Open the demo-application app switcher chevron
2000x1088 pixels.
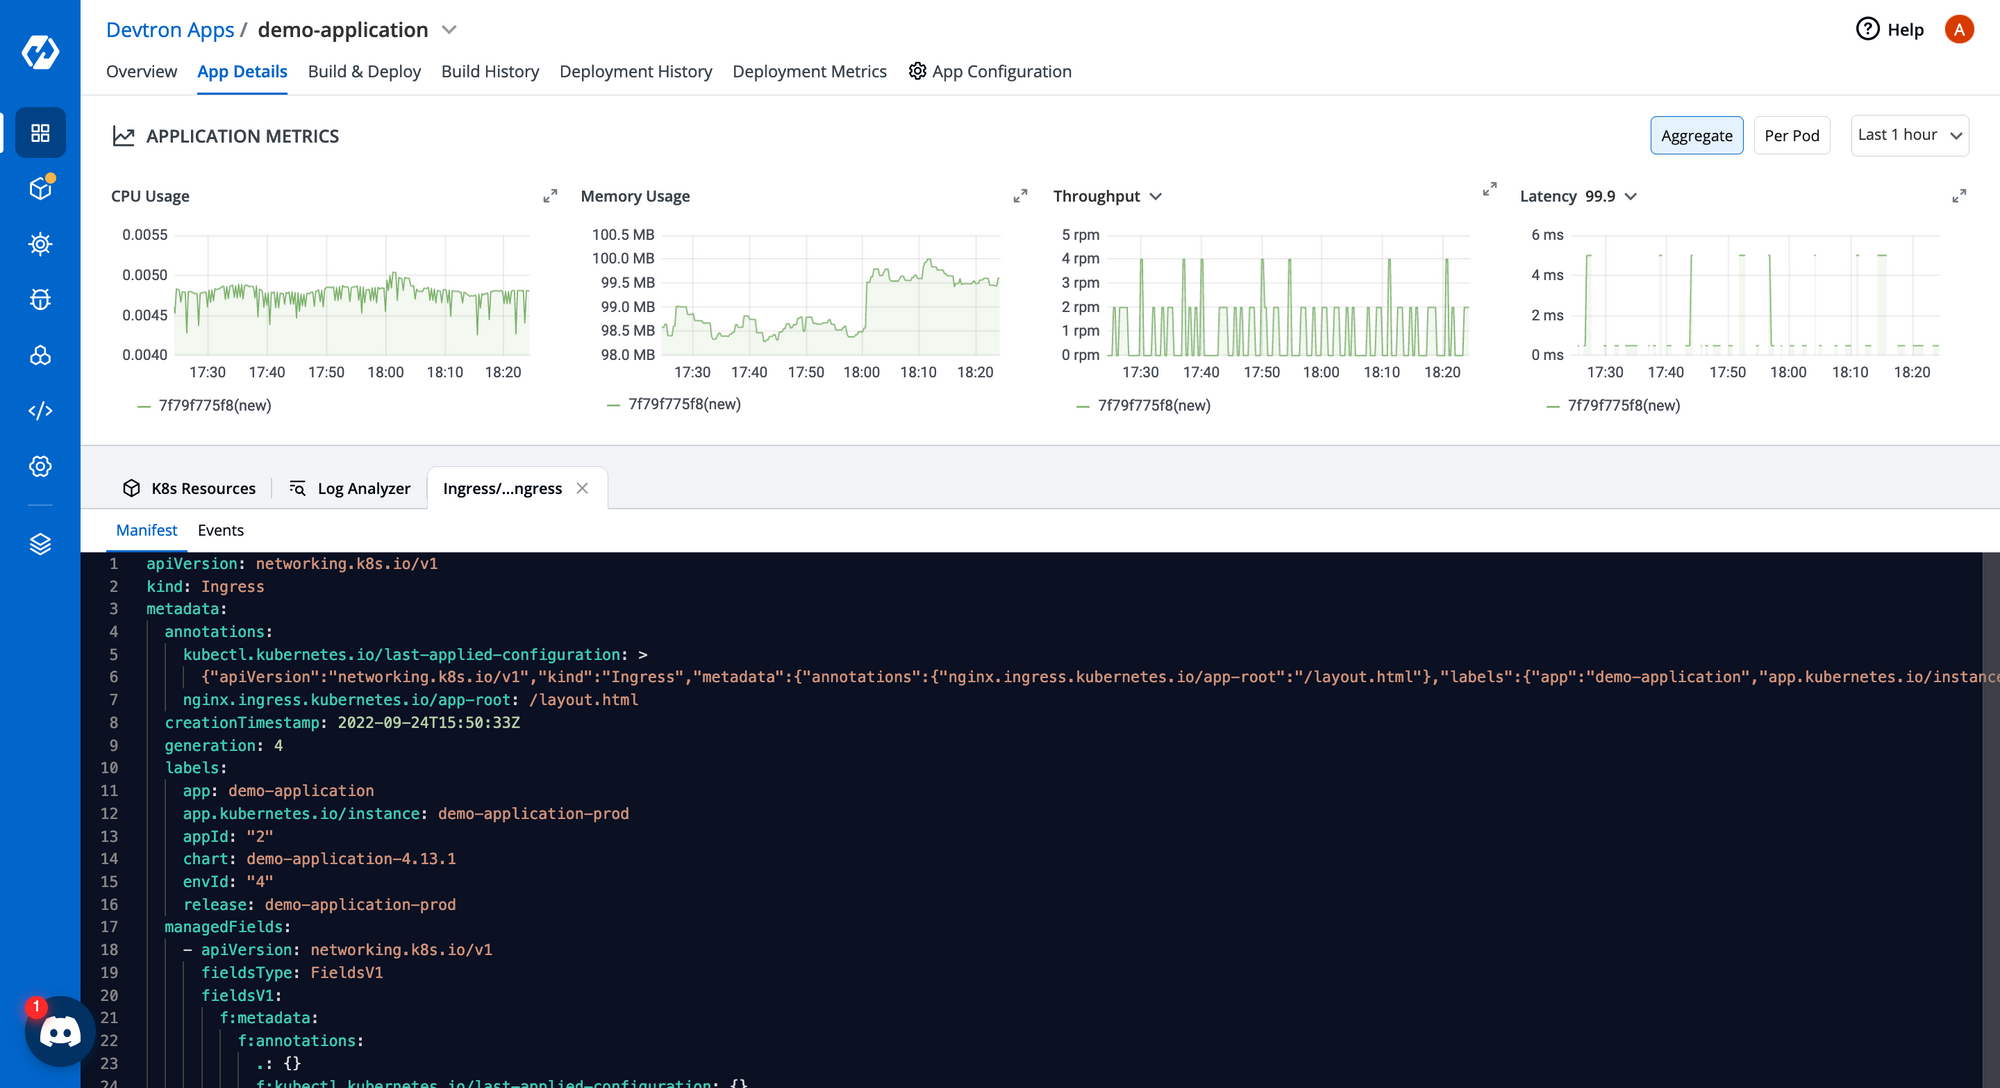pyautogui.click(x=449, y=30)
